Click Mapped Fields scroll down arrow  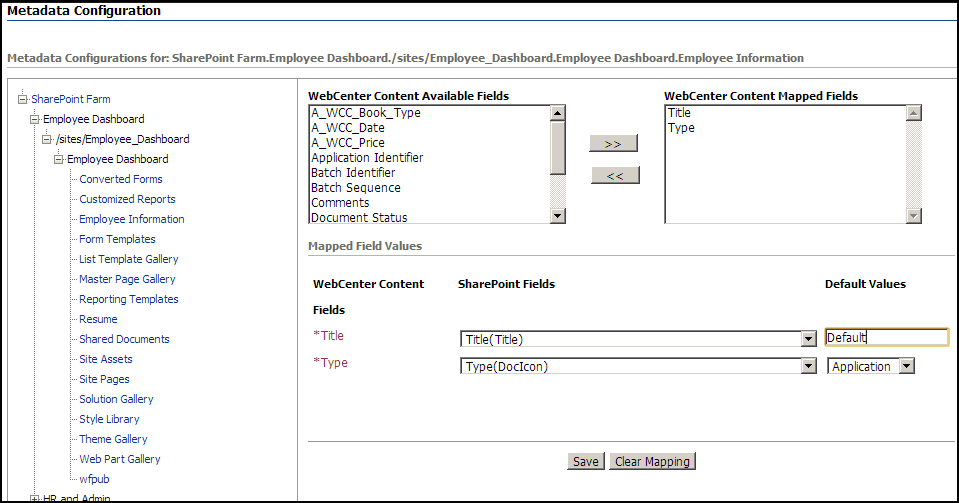pyautogui.click(x=914, y=215)
